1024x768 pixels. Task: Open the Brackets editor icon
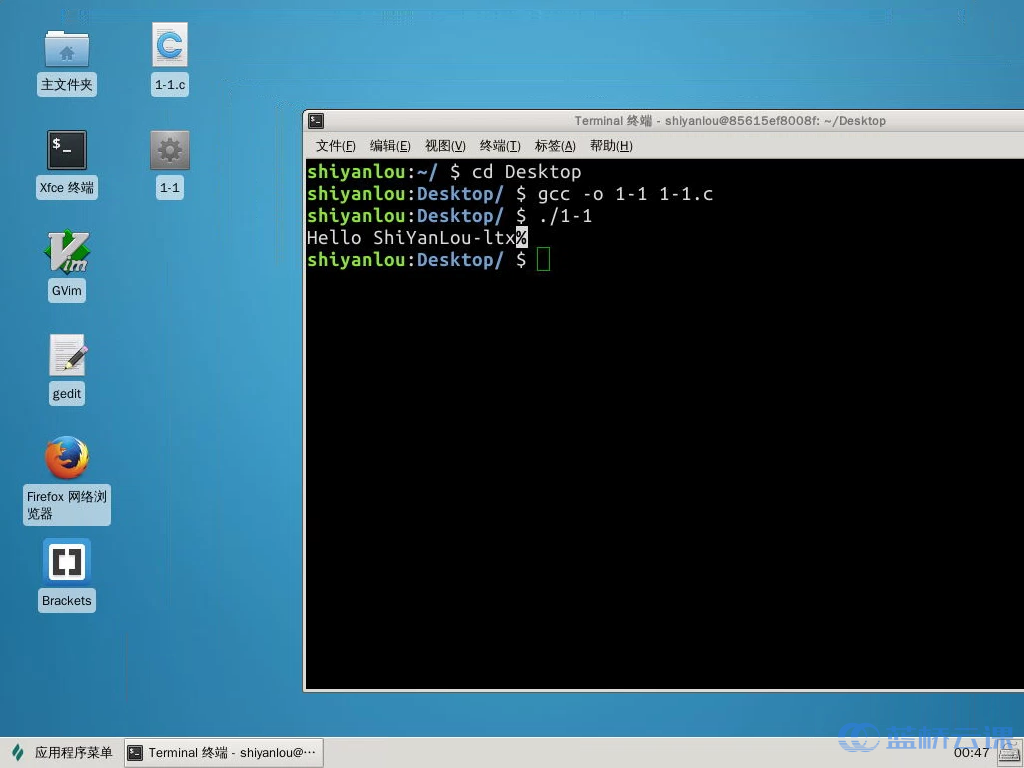point(67,561)
